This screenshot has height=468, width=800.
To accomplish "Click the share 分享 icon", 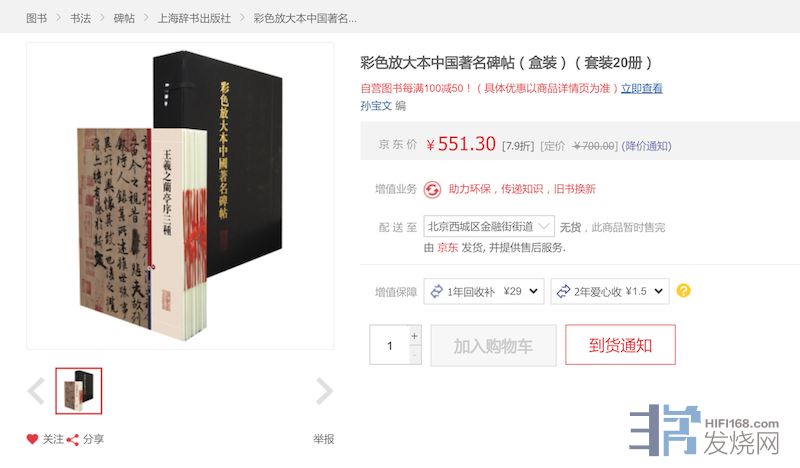I will (73, 439).
